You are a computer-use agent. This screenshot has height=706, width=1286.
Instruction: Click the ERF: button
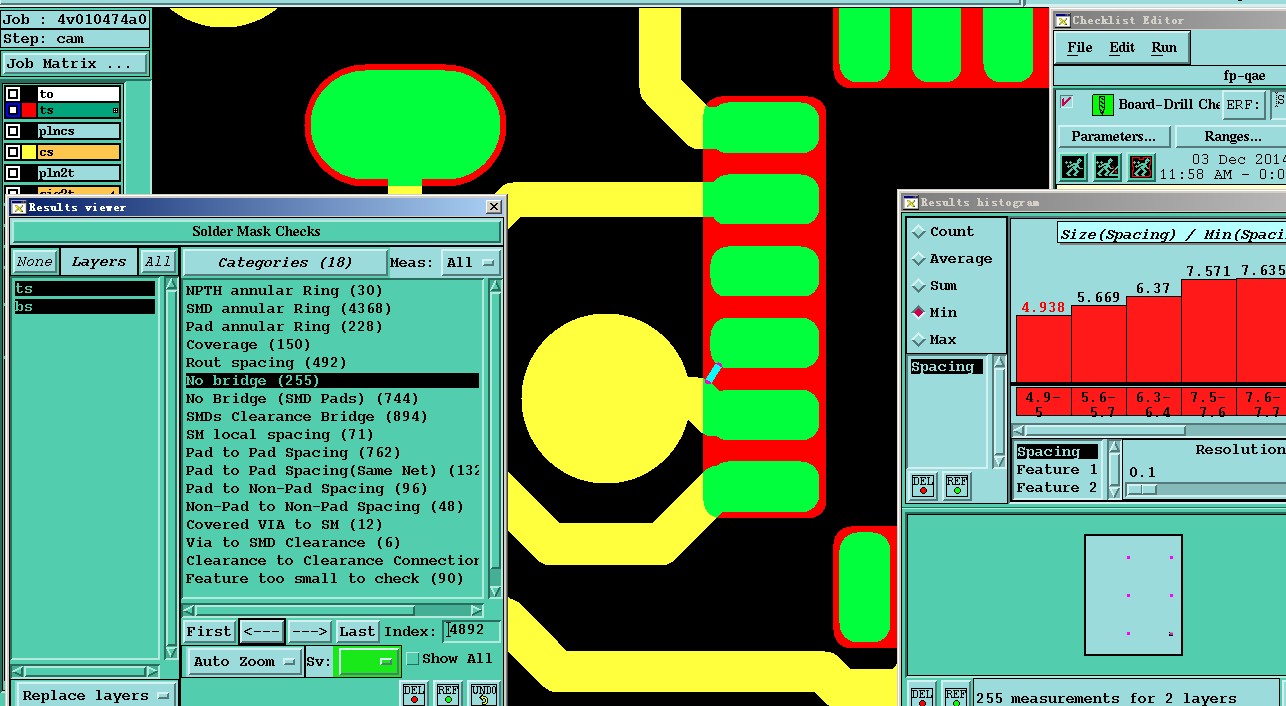coord(1244,104)
